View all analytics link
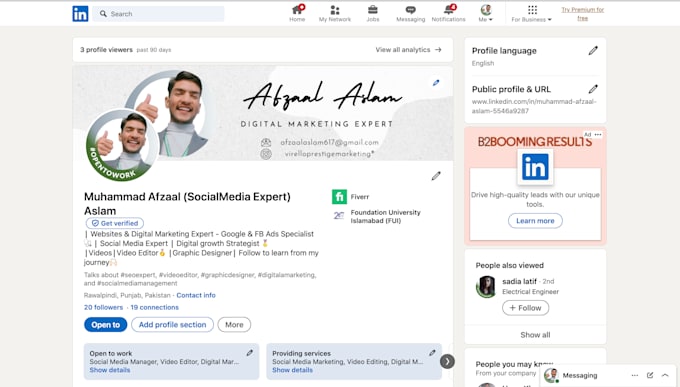Screen dimensions: 680x387 click(x=409, y=50)
